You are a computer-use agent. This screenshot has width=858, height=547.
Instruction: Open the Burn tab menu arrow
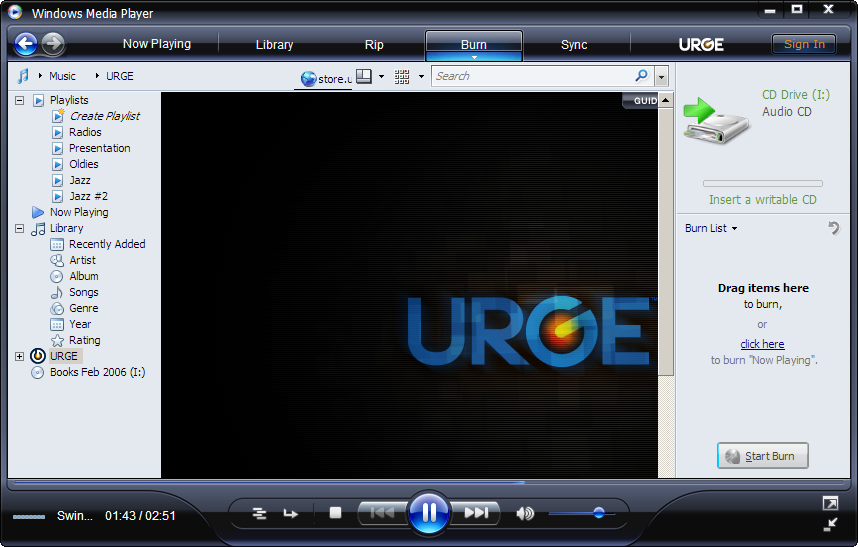474,57
